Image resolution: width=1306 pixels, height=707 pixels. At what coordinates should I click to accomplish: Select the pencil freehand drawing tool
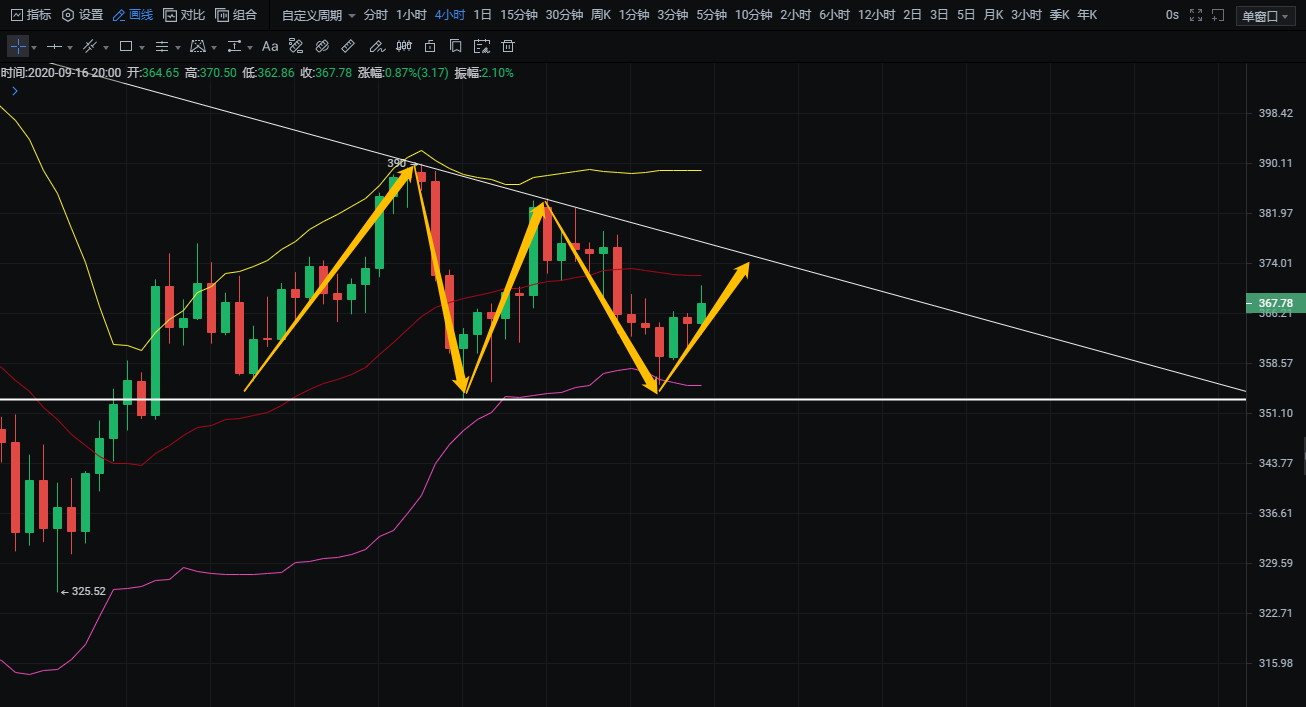(x=375, y=46)
